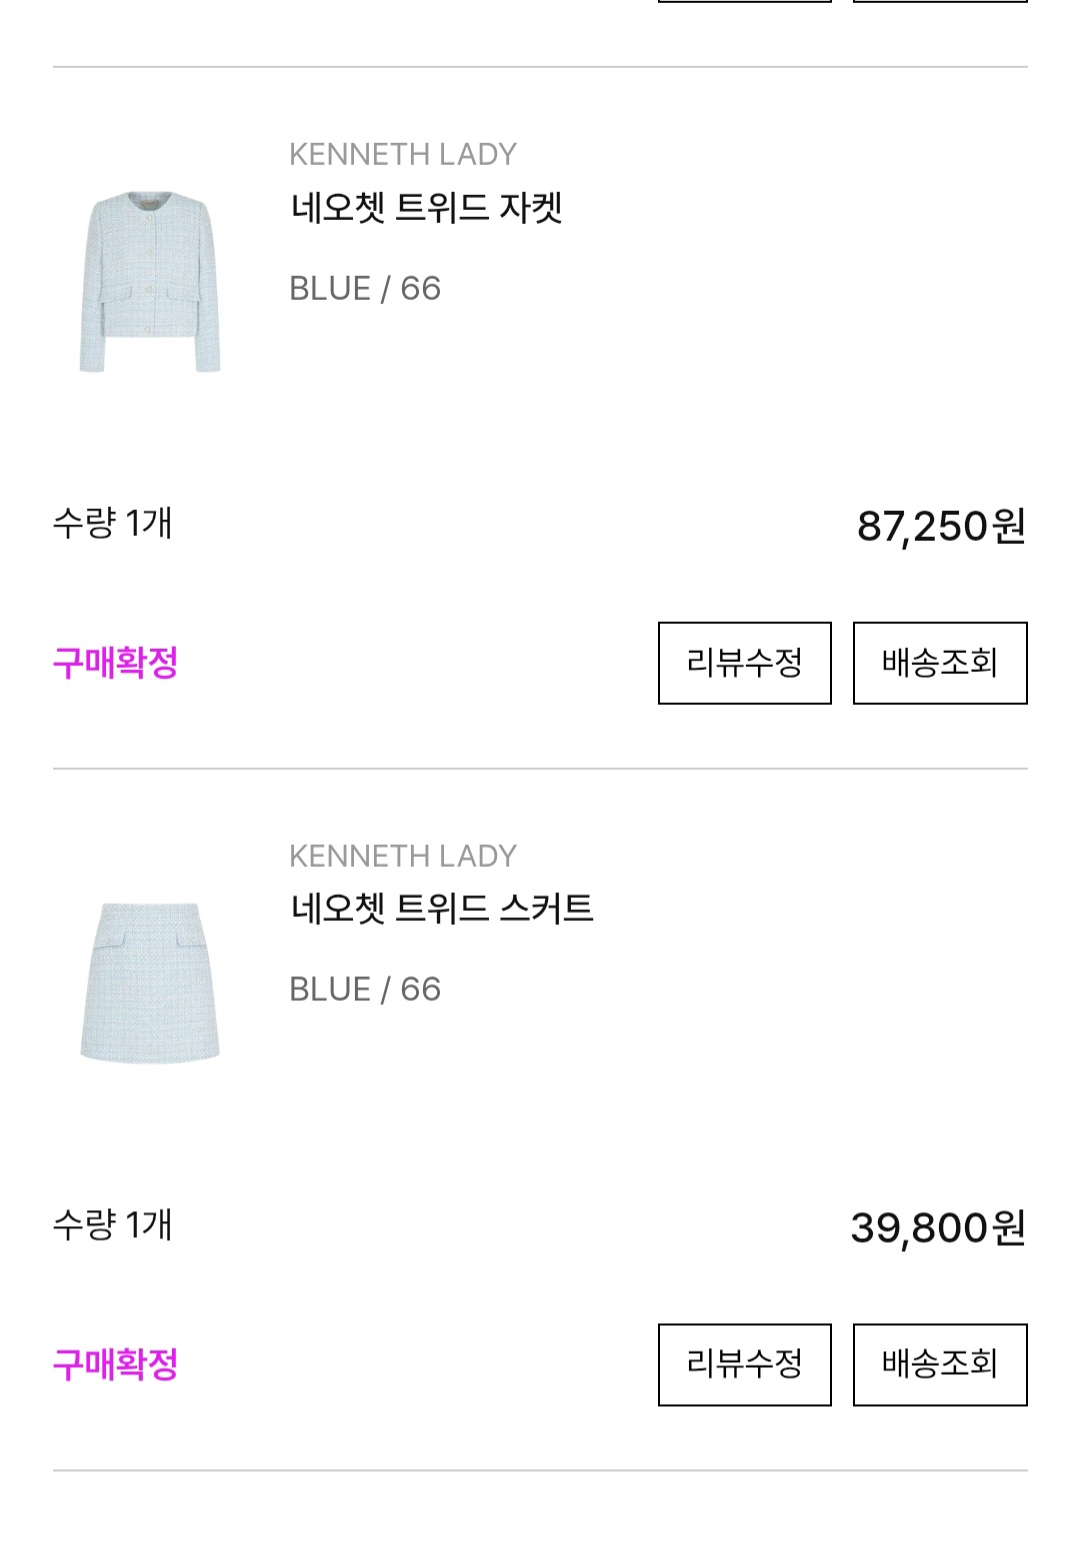
Task: Click KENNETH LADY brand above the jacket title
Action: 402,155
